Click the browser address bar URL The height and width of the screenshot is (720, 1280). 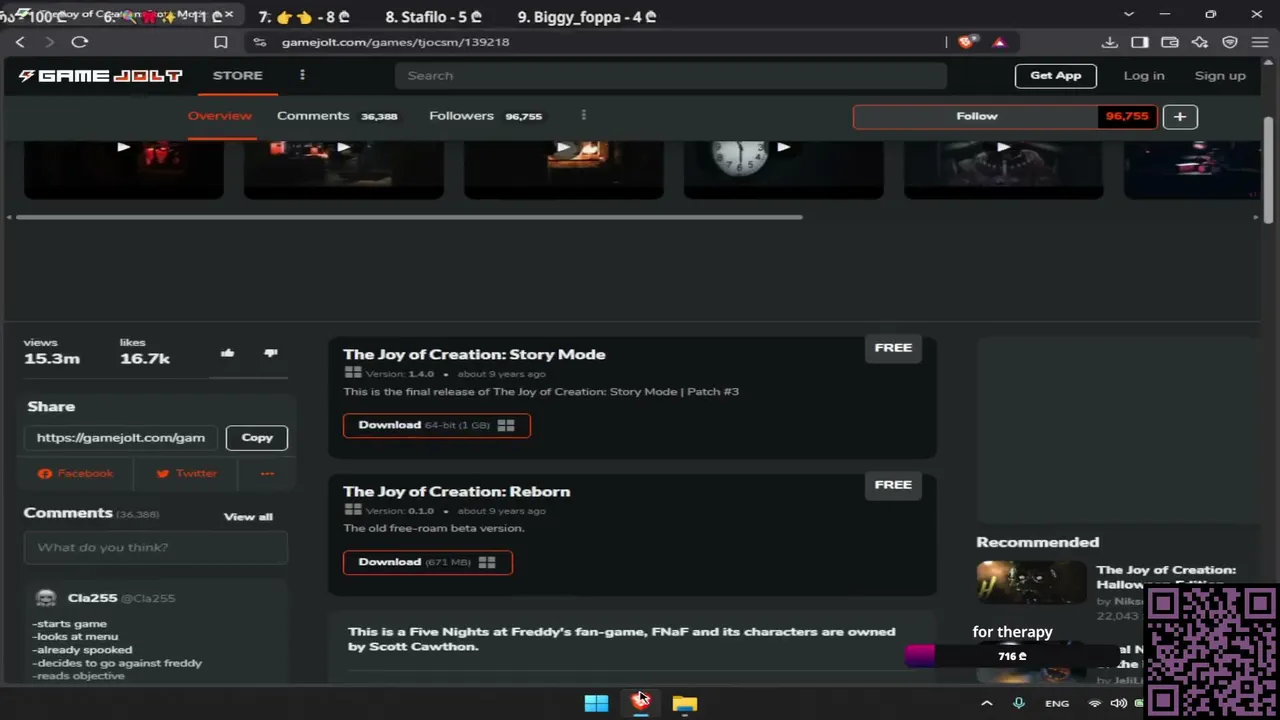(396, 42)
